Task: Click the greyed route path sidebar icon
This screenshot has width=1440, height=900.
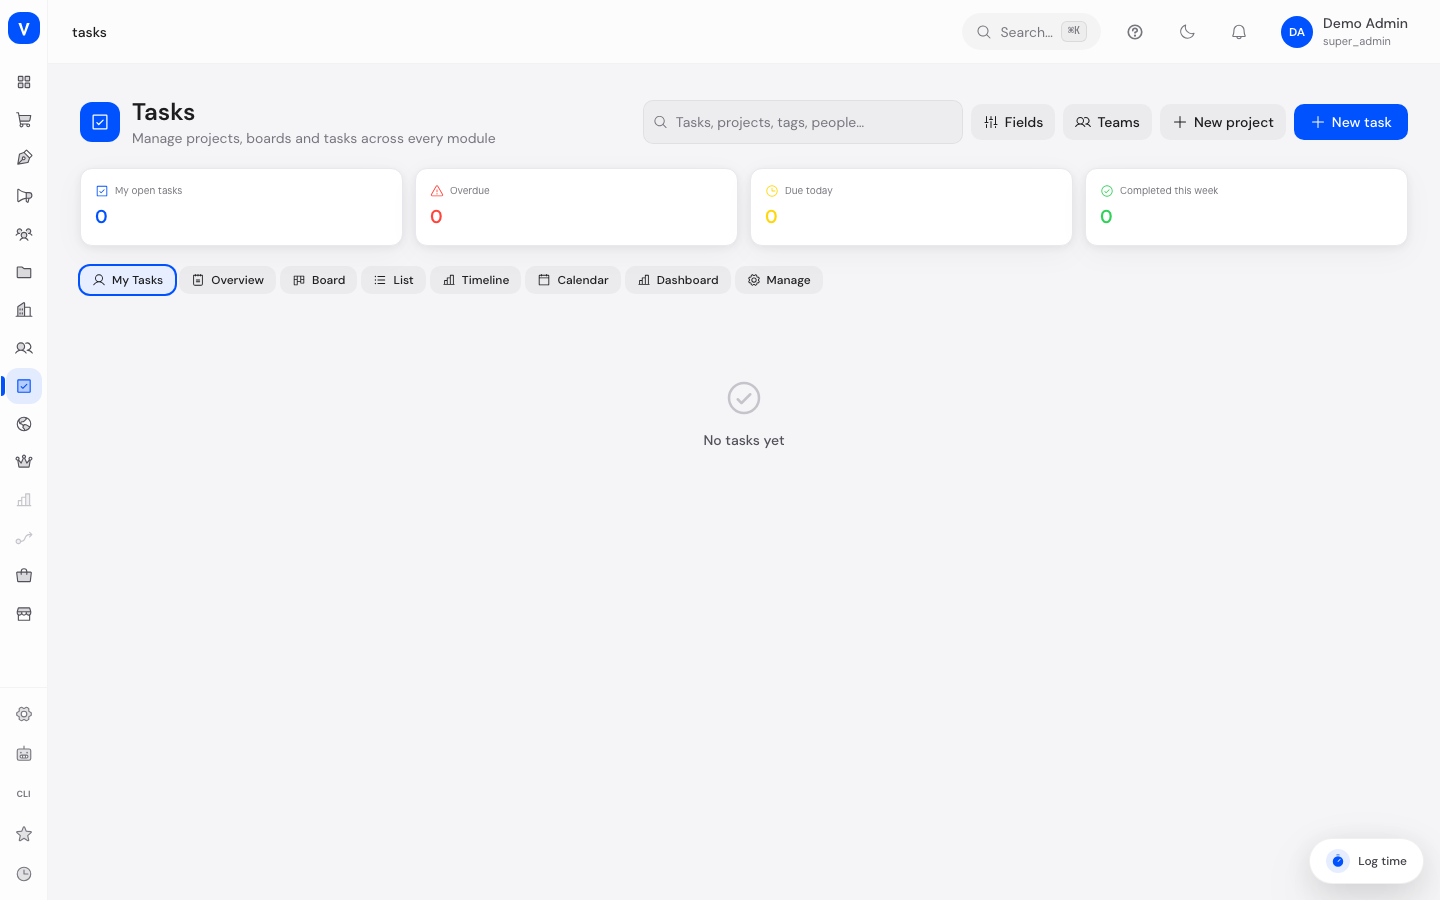Action: (x=24, y=538)
